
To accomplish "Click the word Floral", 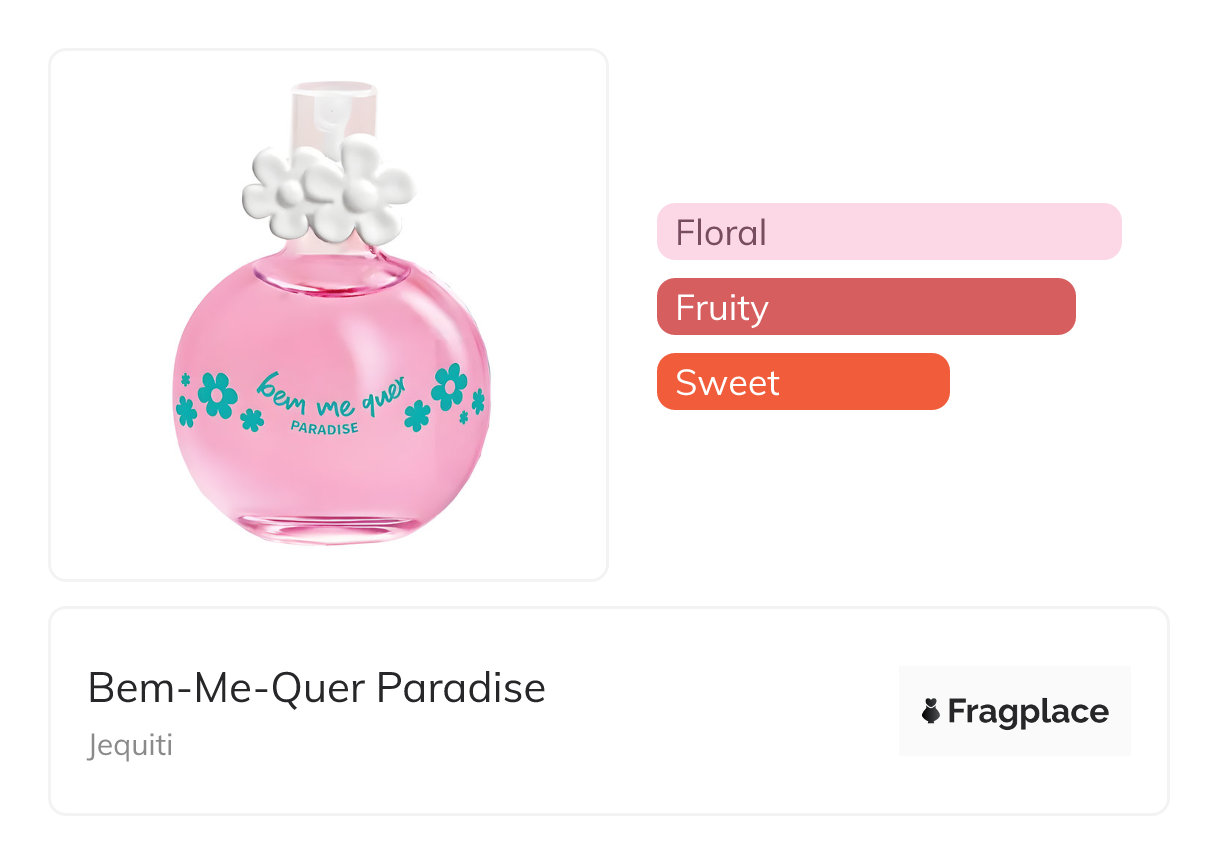I will 721,233.
